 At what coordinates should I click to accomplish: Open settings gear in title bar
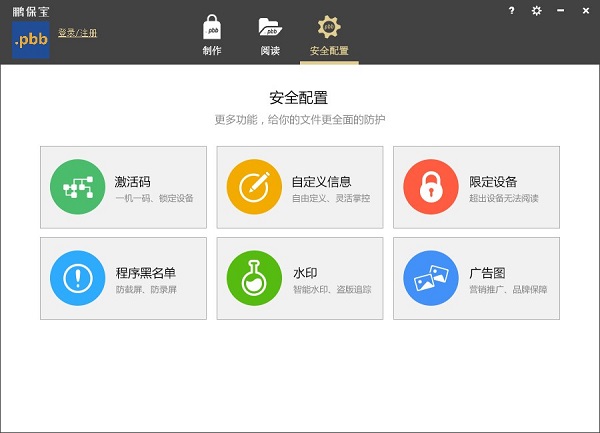[536, 11]
